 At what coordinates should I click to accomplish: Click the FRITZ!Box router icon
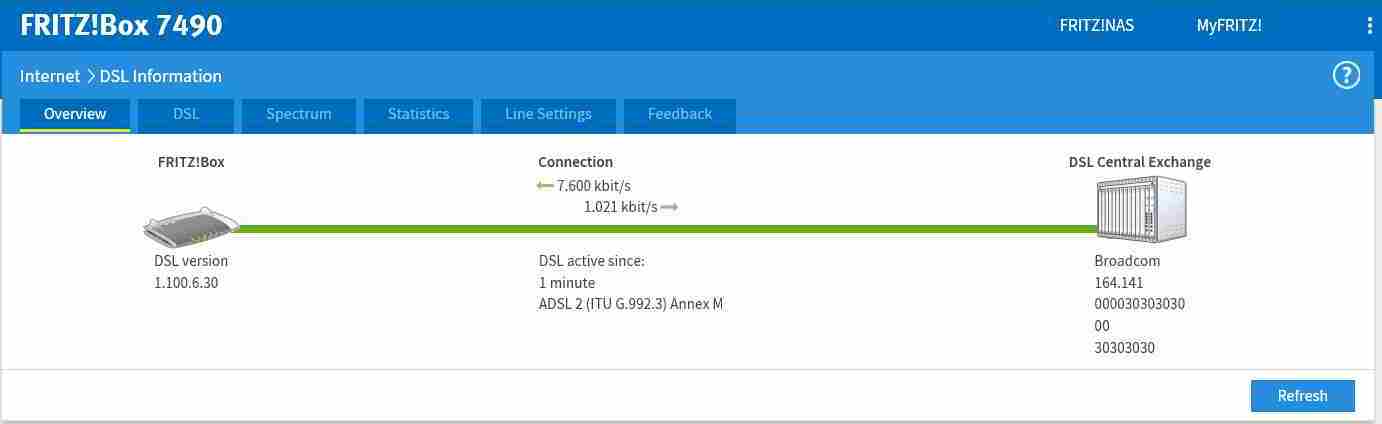tap(190, 227)
